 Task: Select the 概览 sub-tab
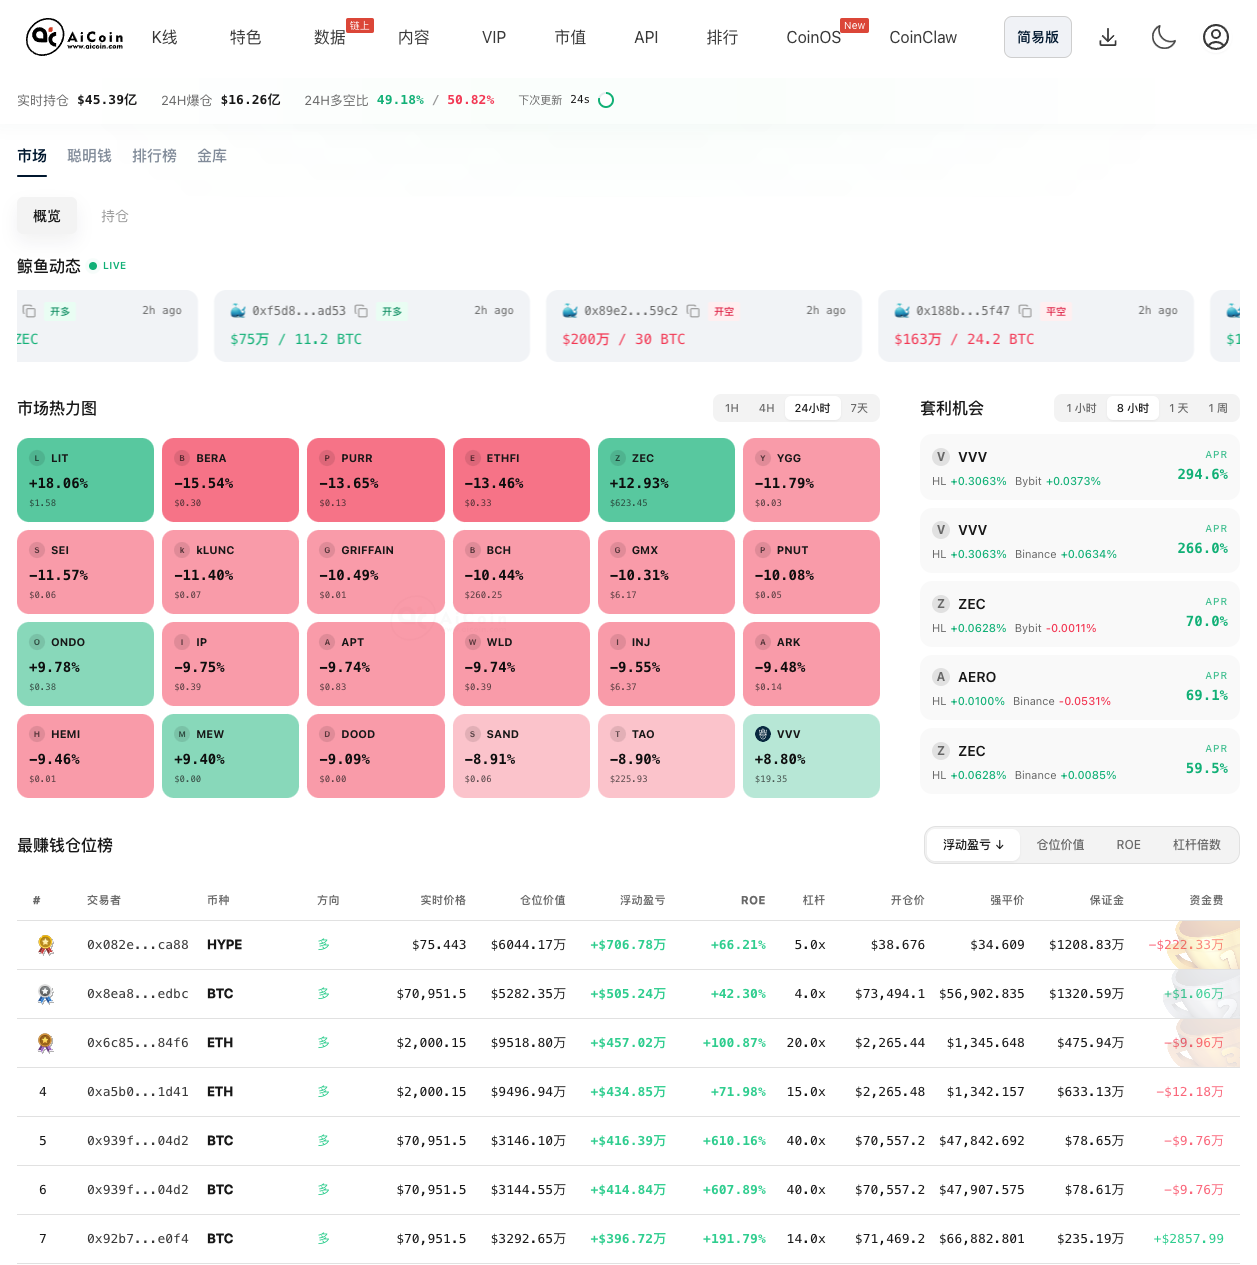click(47, 216)
